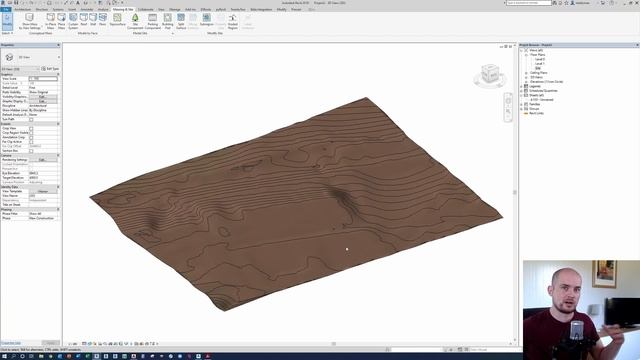
Task: Choose the Place Mass tool
Action: 61,21
